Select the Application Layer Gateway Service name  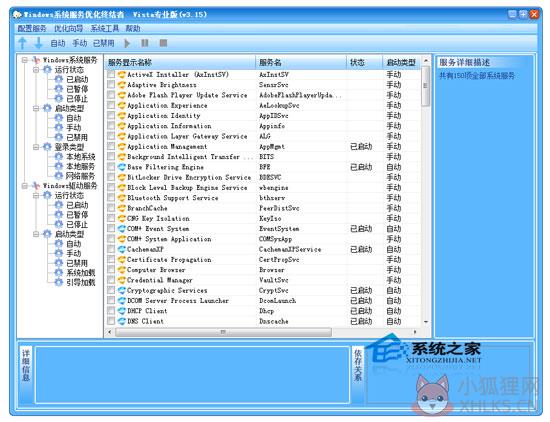point(187,136)
